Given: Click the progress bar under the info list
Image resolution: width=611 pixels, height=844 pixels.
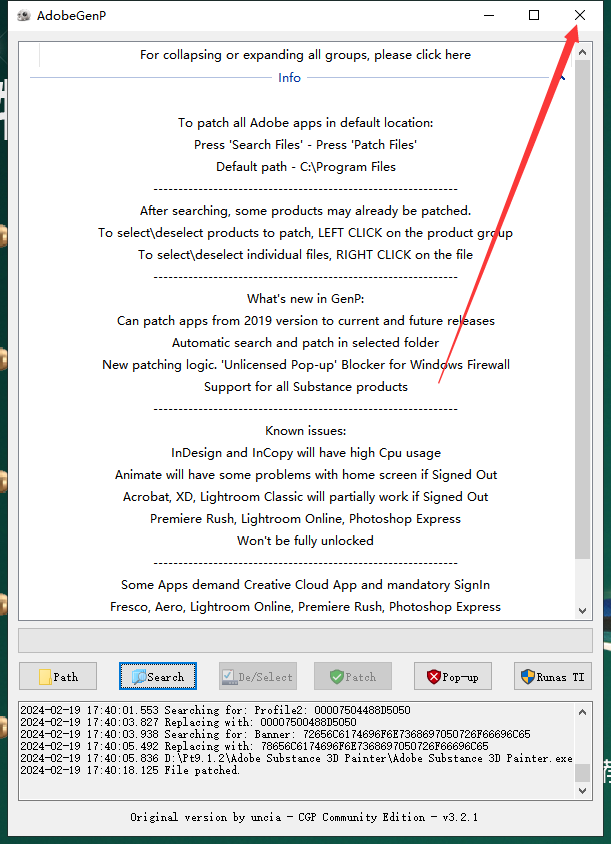Looking at the screenshot, I should click(x=305, y=641).
